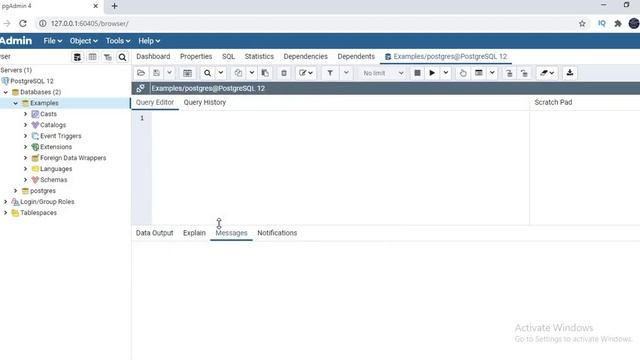This screenshot has height=360, width=640.
Task: Click the browser View Data grid icon
Action: 93,57
